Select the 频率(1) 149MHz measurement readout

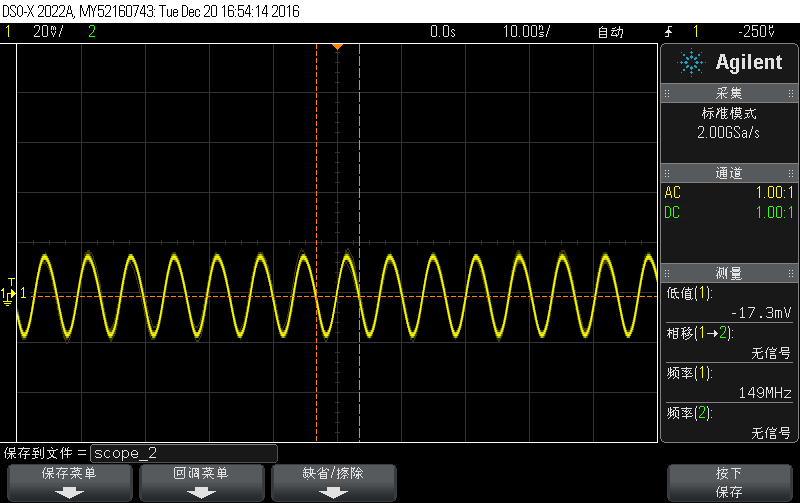tap(729, 383)
